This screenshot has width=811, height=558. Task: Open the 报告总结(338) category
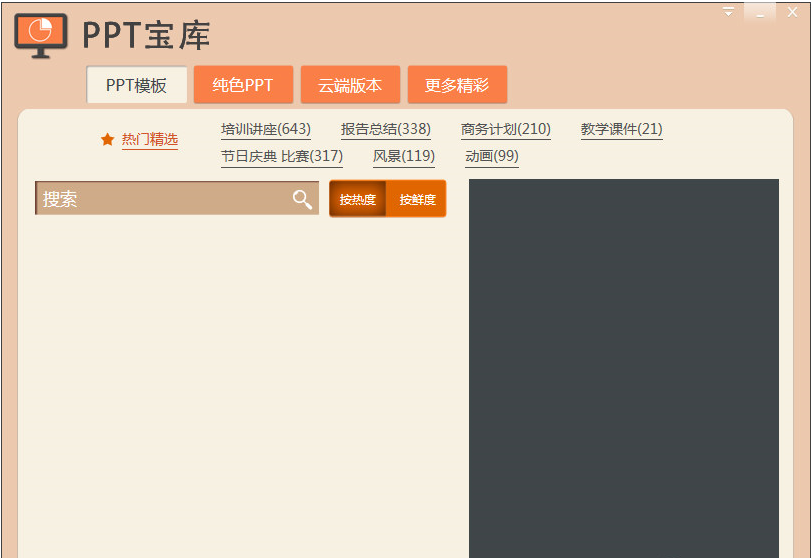point(385,129)
